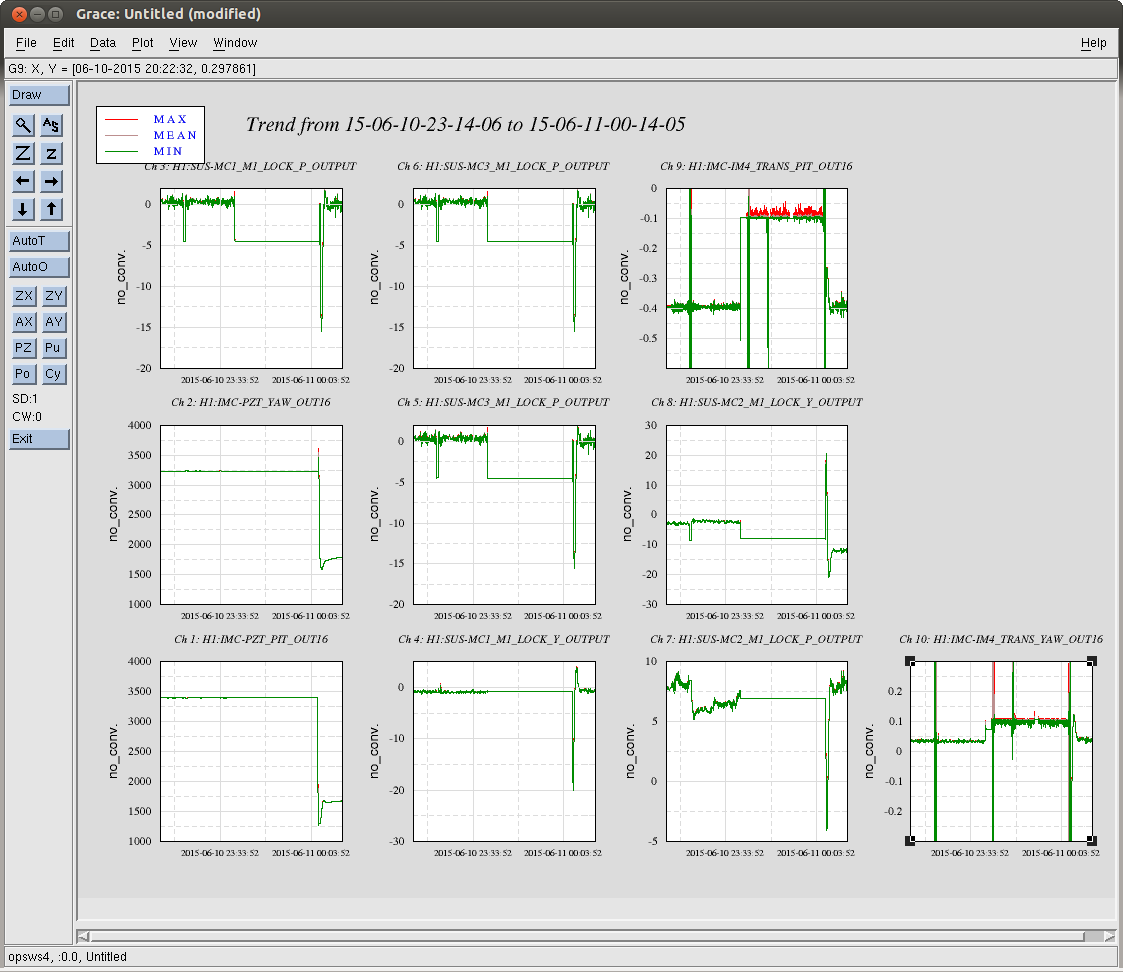Click the Po pop world stack button
This screenshot has width=1123, height=972.
click(24, 374)
